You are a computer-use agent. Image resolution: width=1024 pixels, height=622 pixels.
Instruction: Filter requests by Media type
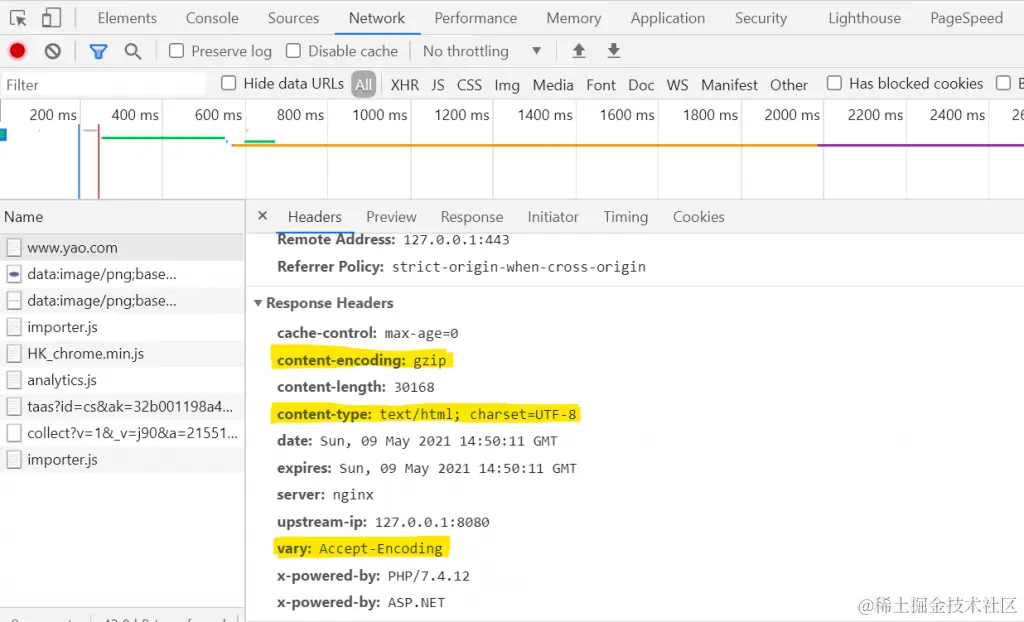tap(552, 85)
